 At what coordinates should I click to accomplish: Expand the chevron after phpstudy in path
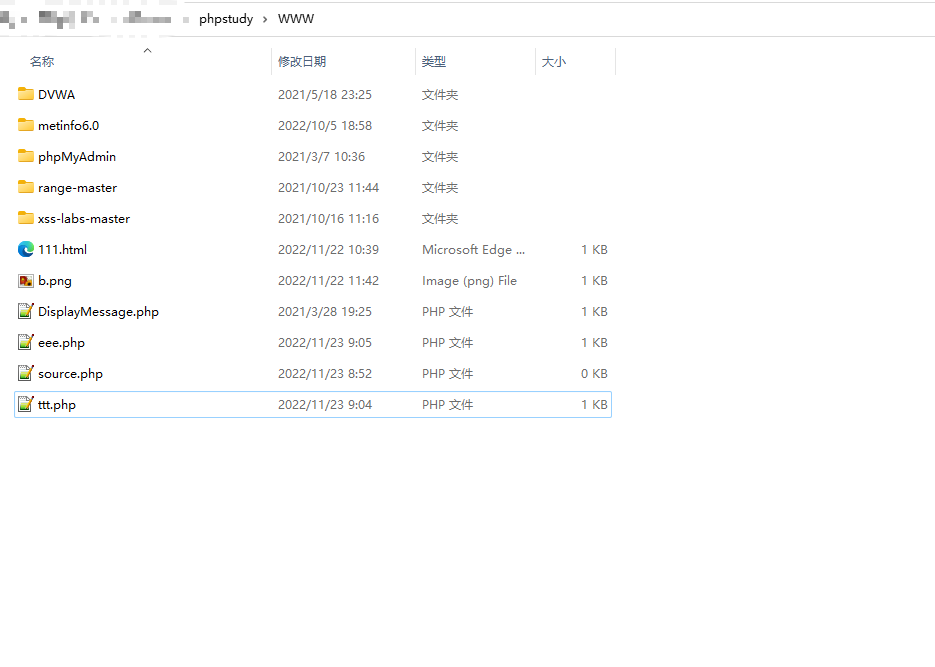(x=265, y=19)
